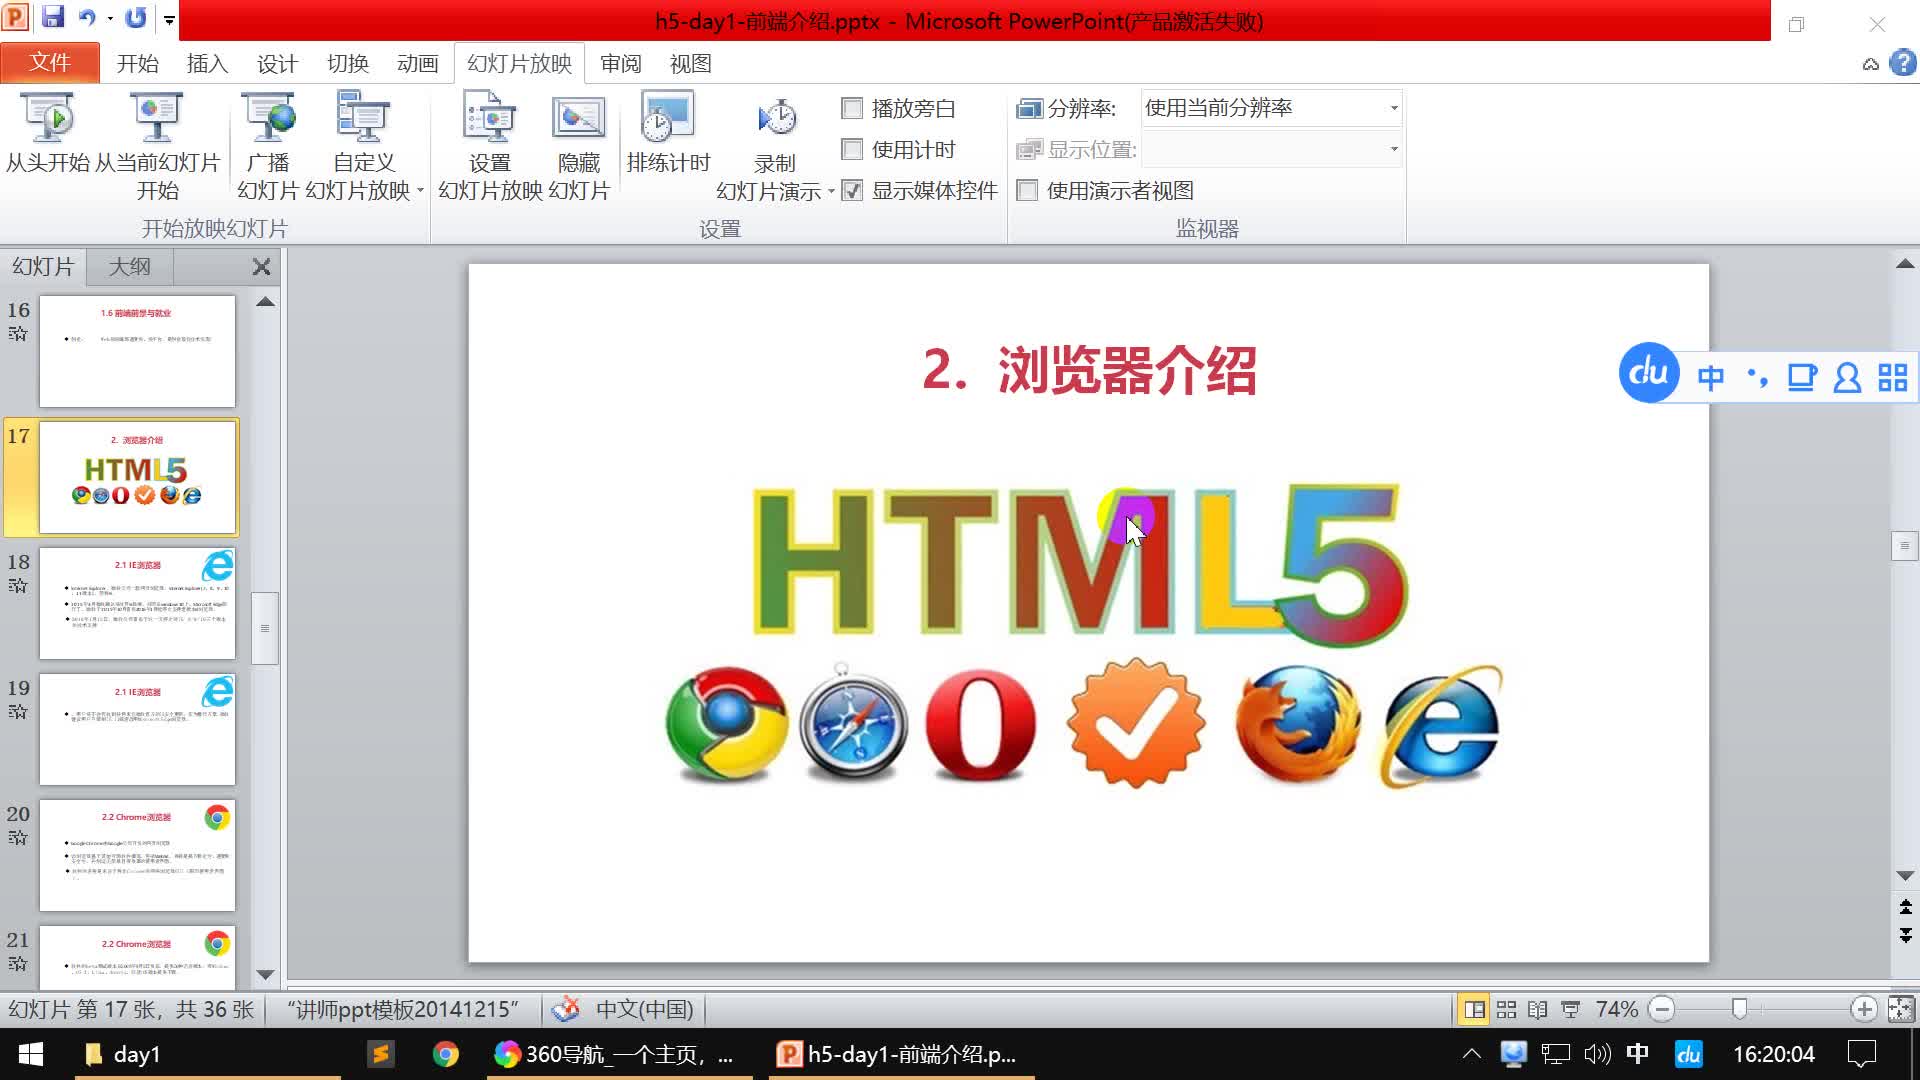Image resolution: width=1920 pixels, height=1080 pixels.
Task: Open the File (文件) tab
Action: coord(50,63)
